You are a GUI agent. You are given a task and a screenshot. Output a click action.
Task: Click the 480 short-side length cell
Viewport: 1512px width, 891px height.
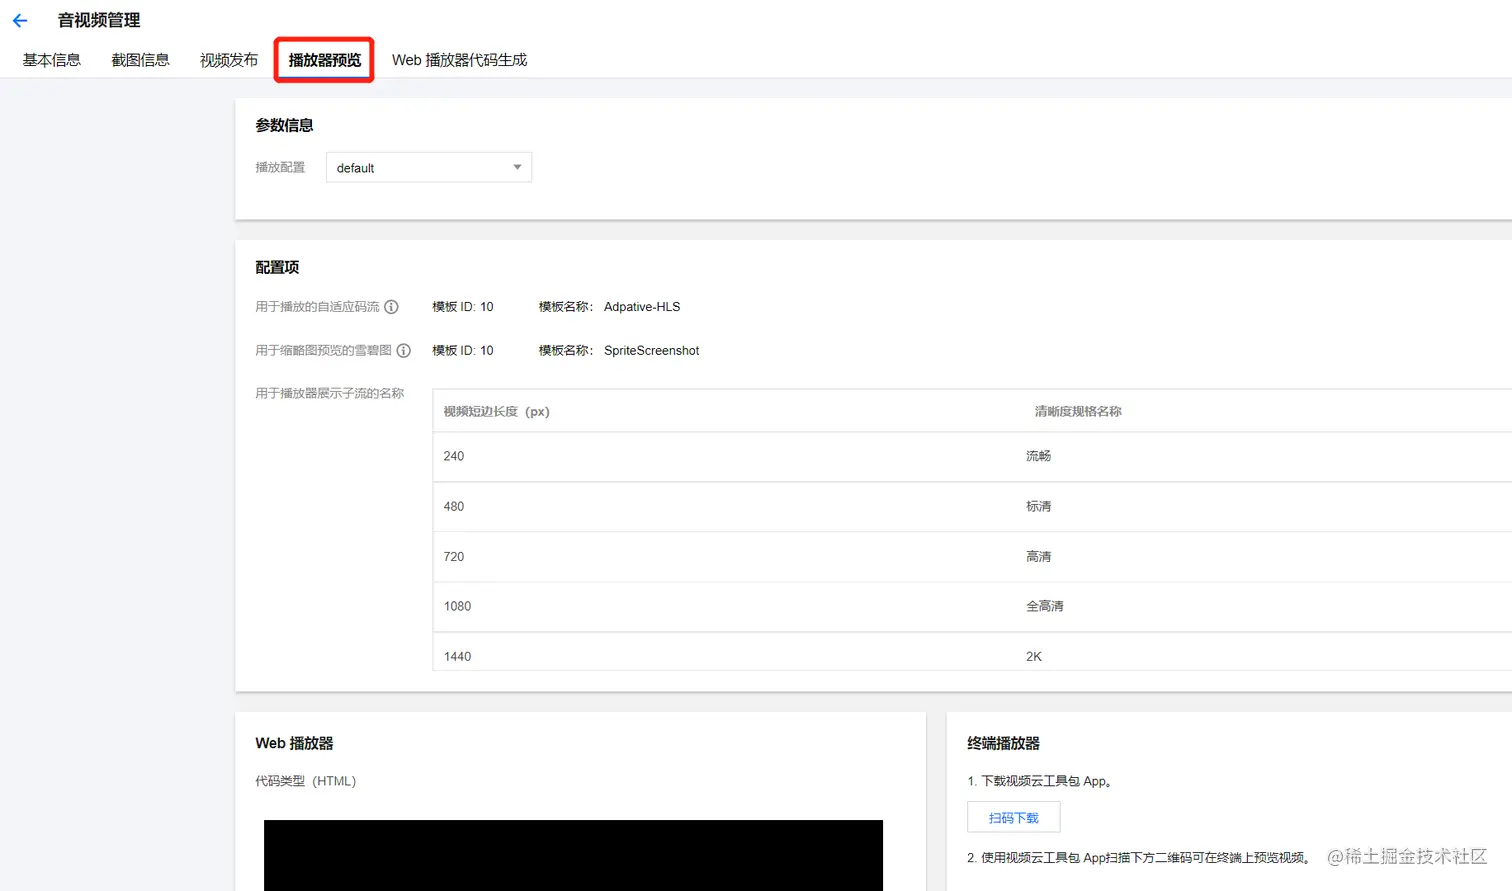pyautogui.click(x=454, y=506)
